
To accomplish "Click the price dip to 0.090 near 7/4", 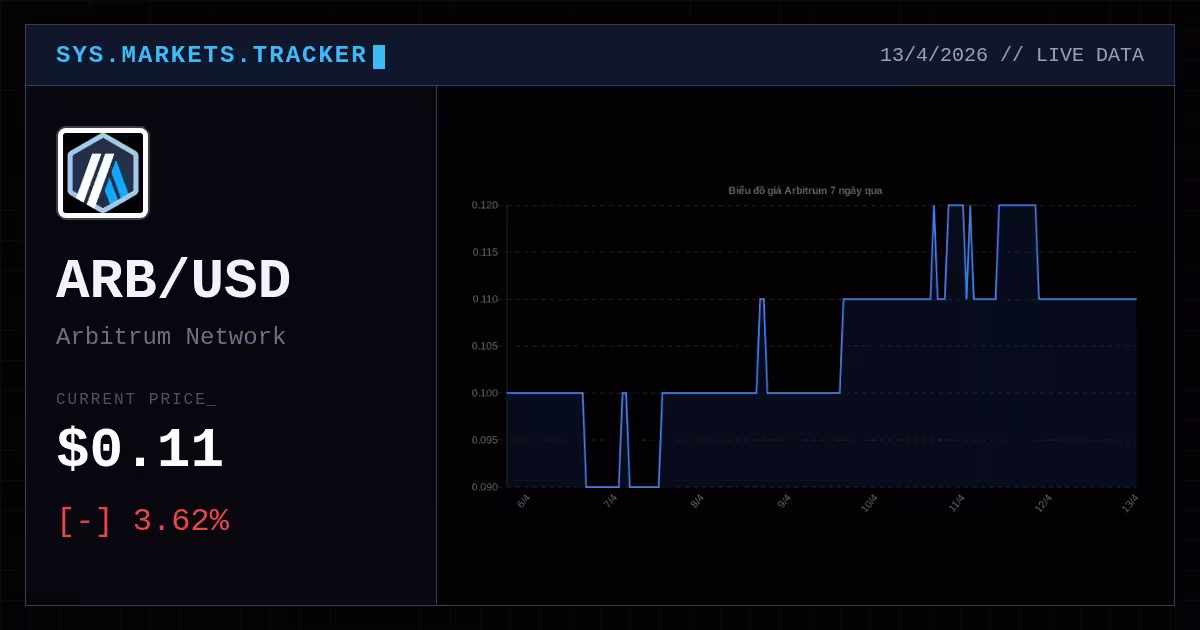I will click(x=602, y=487).
